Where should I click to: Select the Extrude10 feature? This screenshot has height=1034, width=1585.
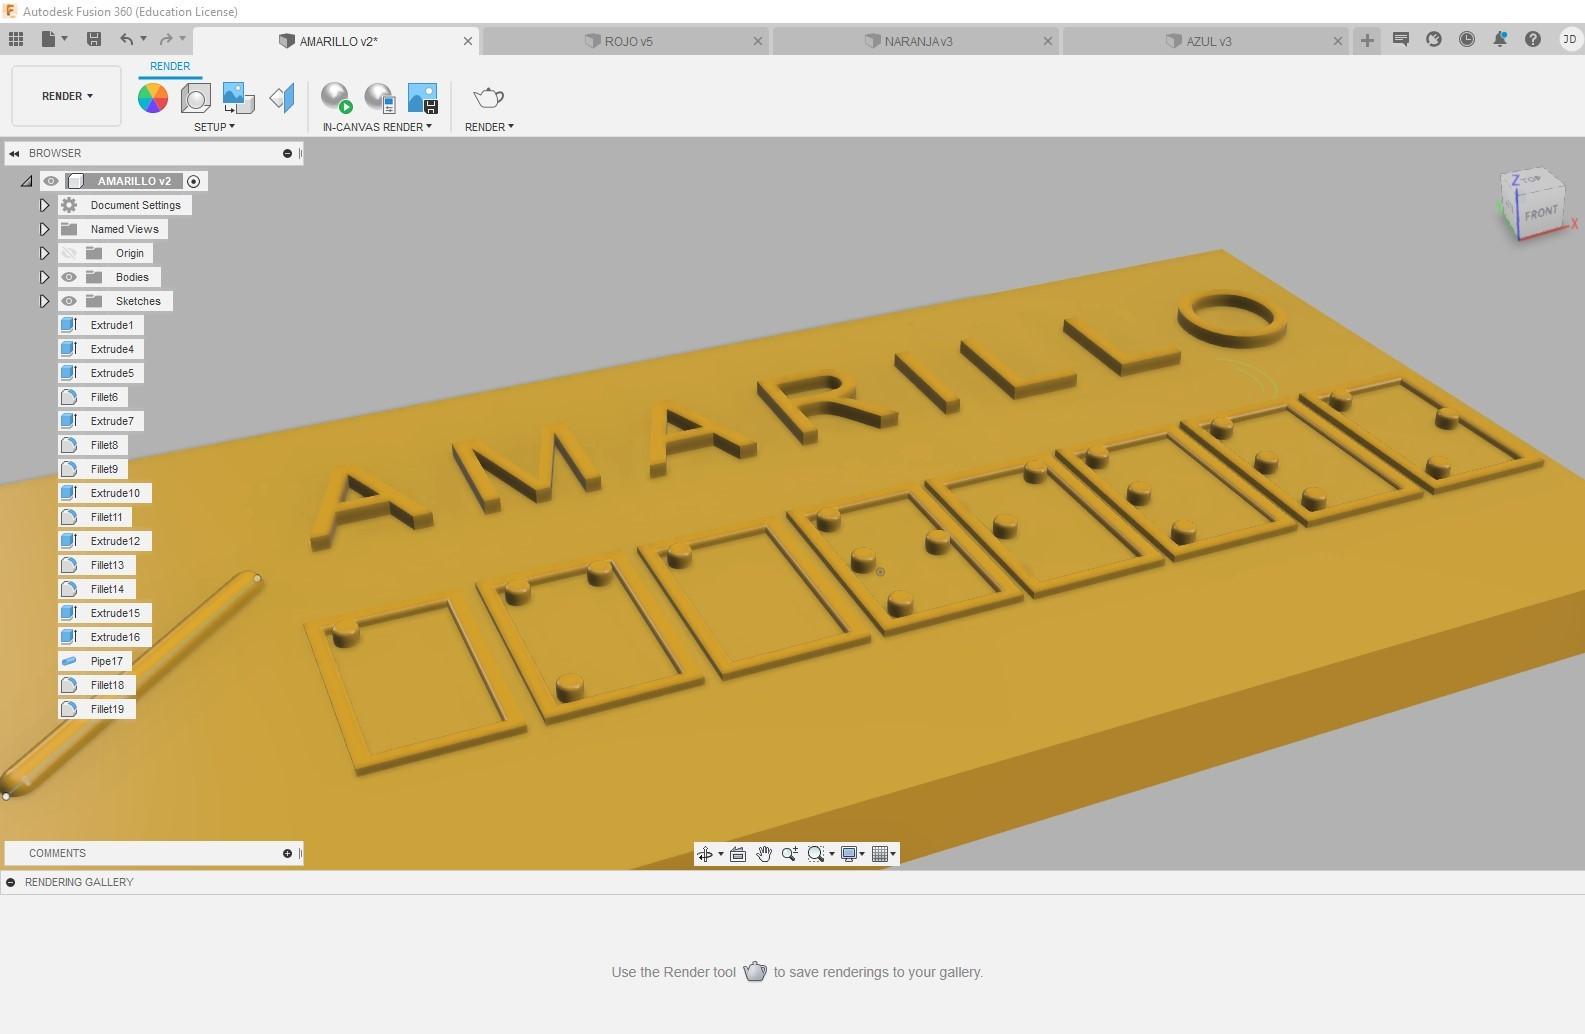(x=104, y=493)
